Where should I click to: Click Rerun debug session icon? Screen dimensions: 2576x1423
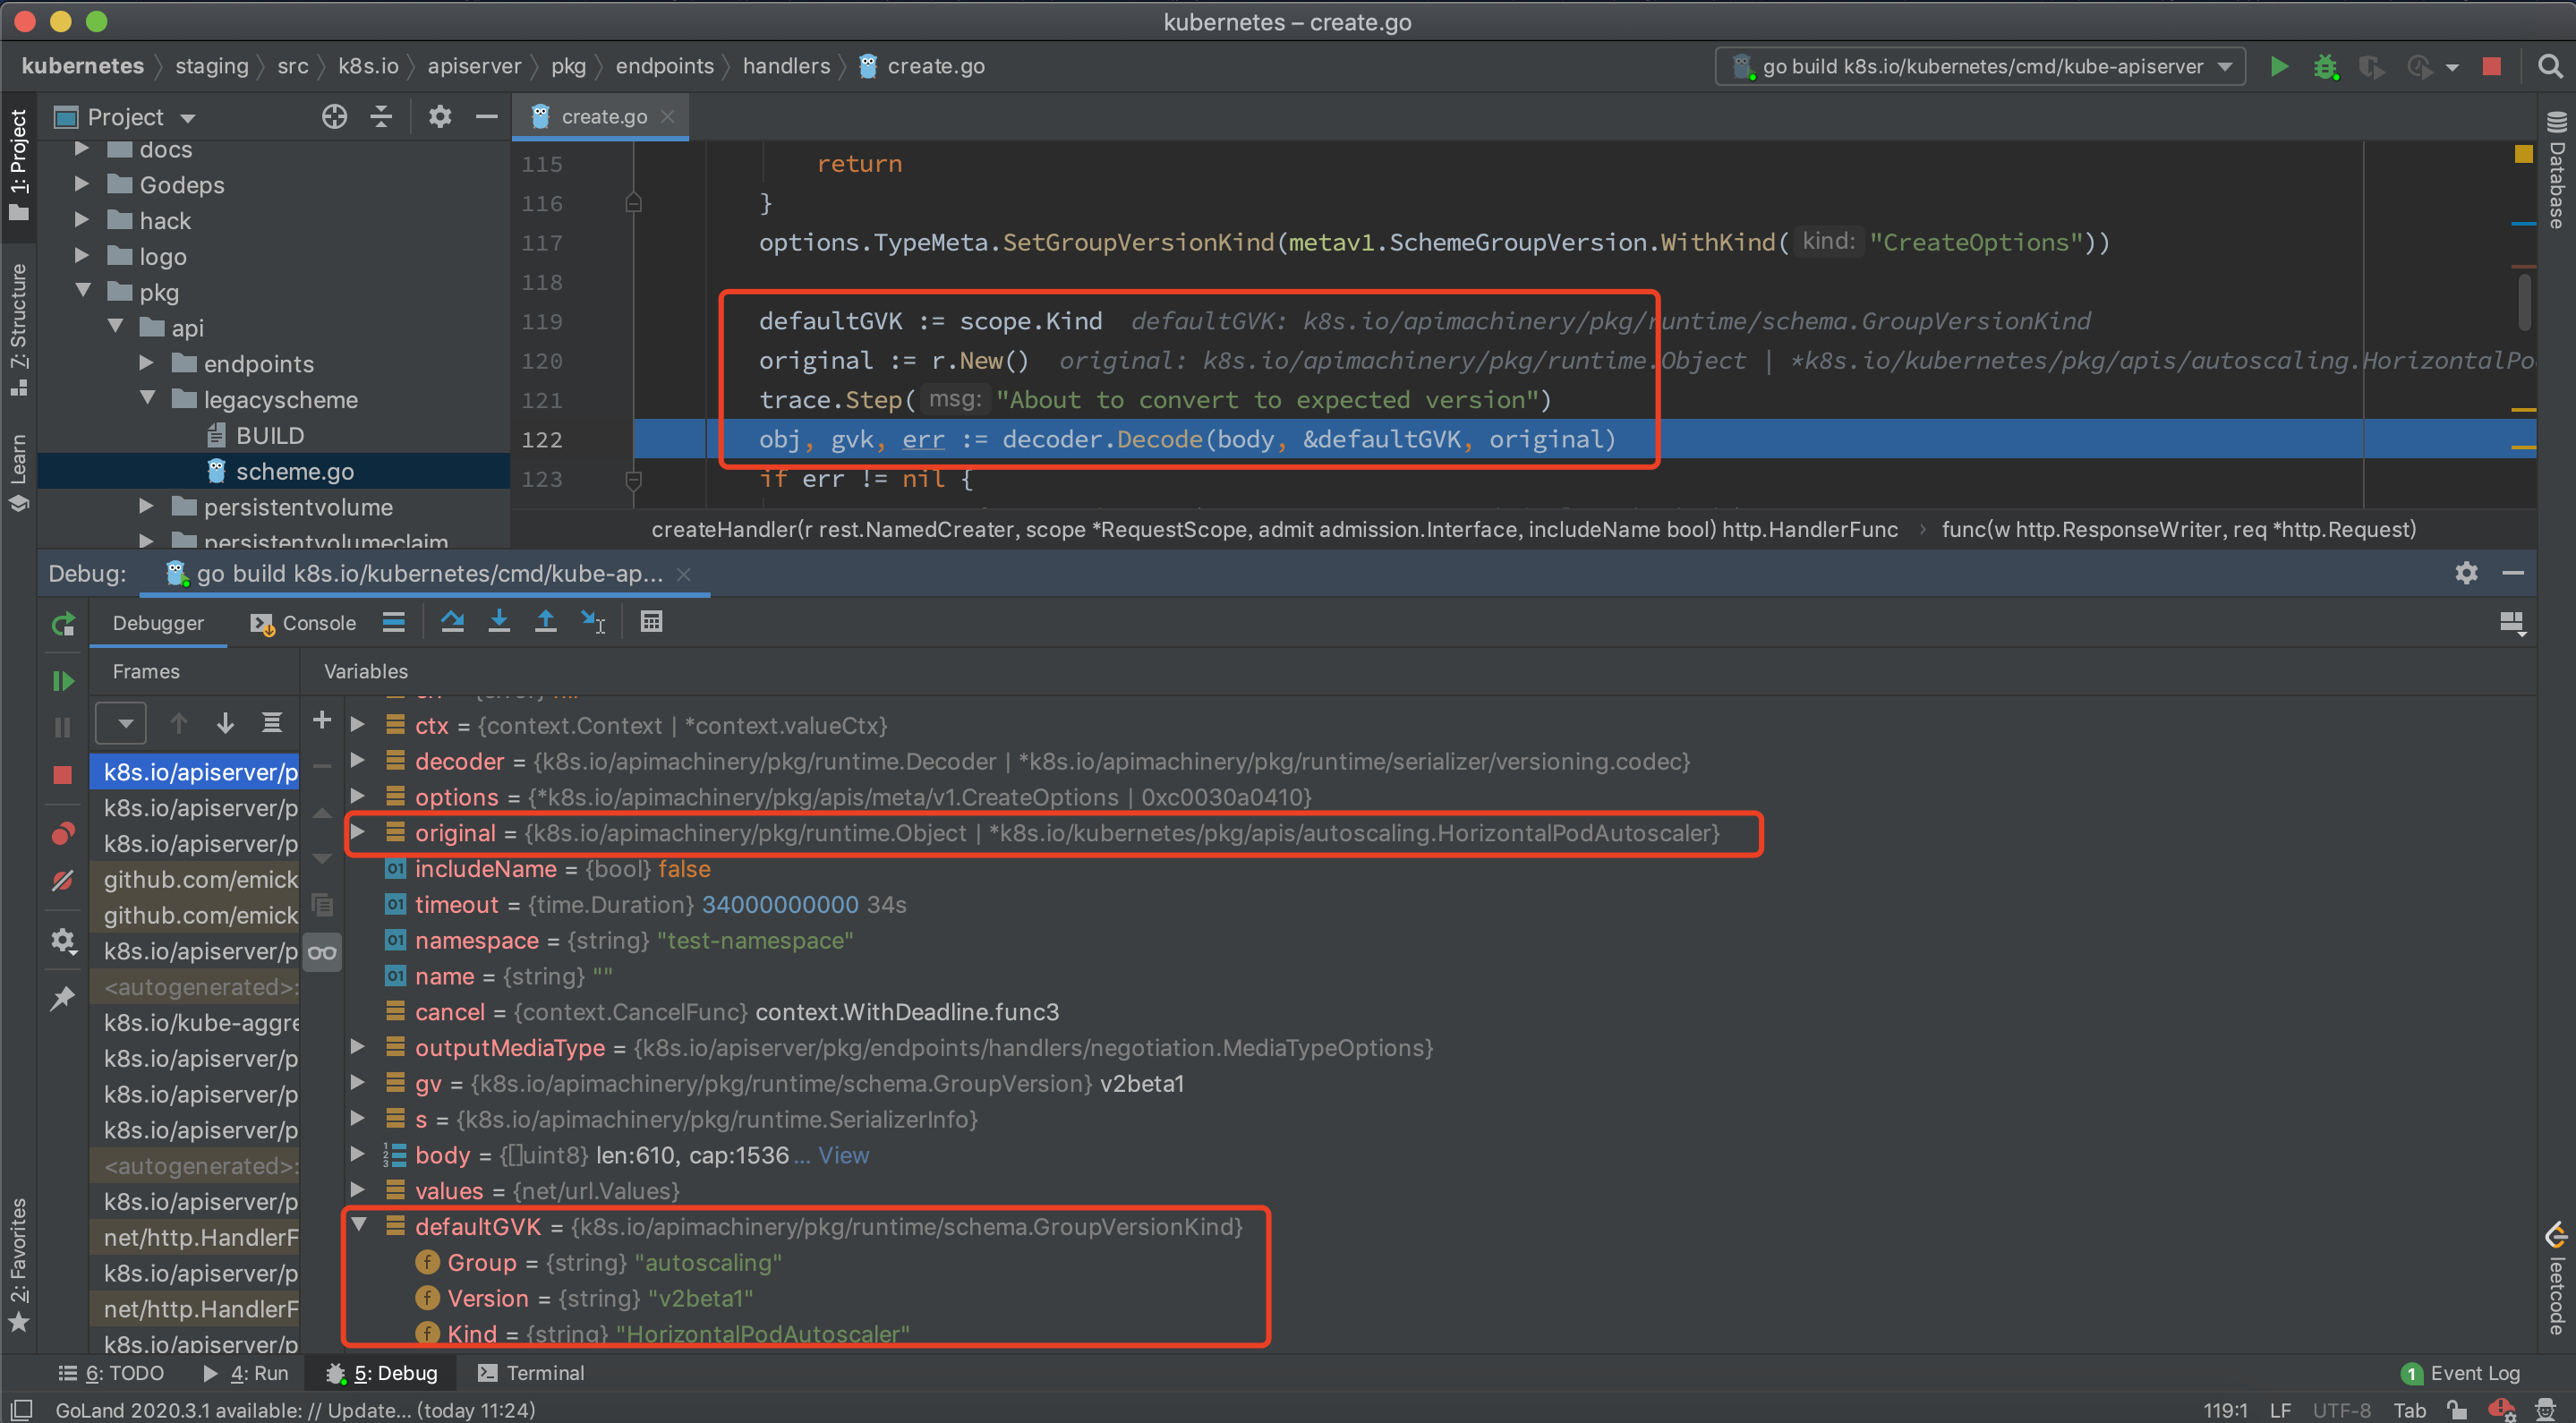(x=63, y=625)
